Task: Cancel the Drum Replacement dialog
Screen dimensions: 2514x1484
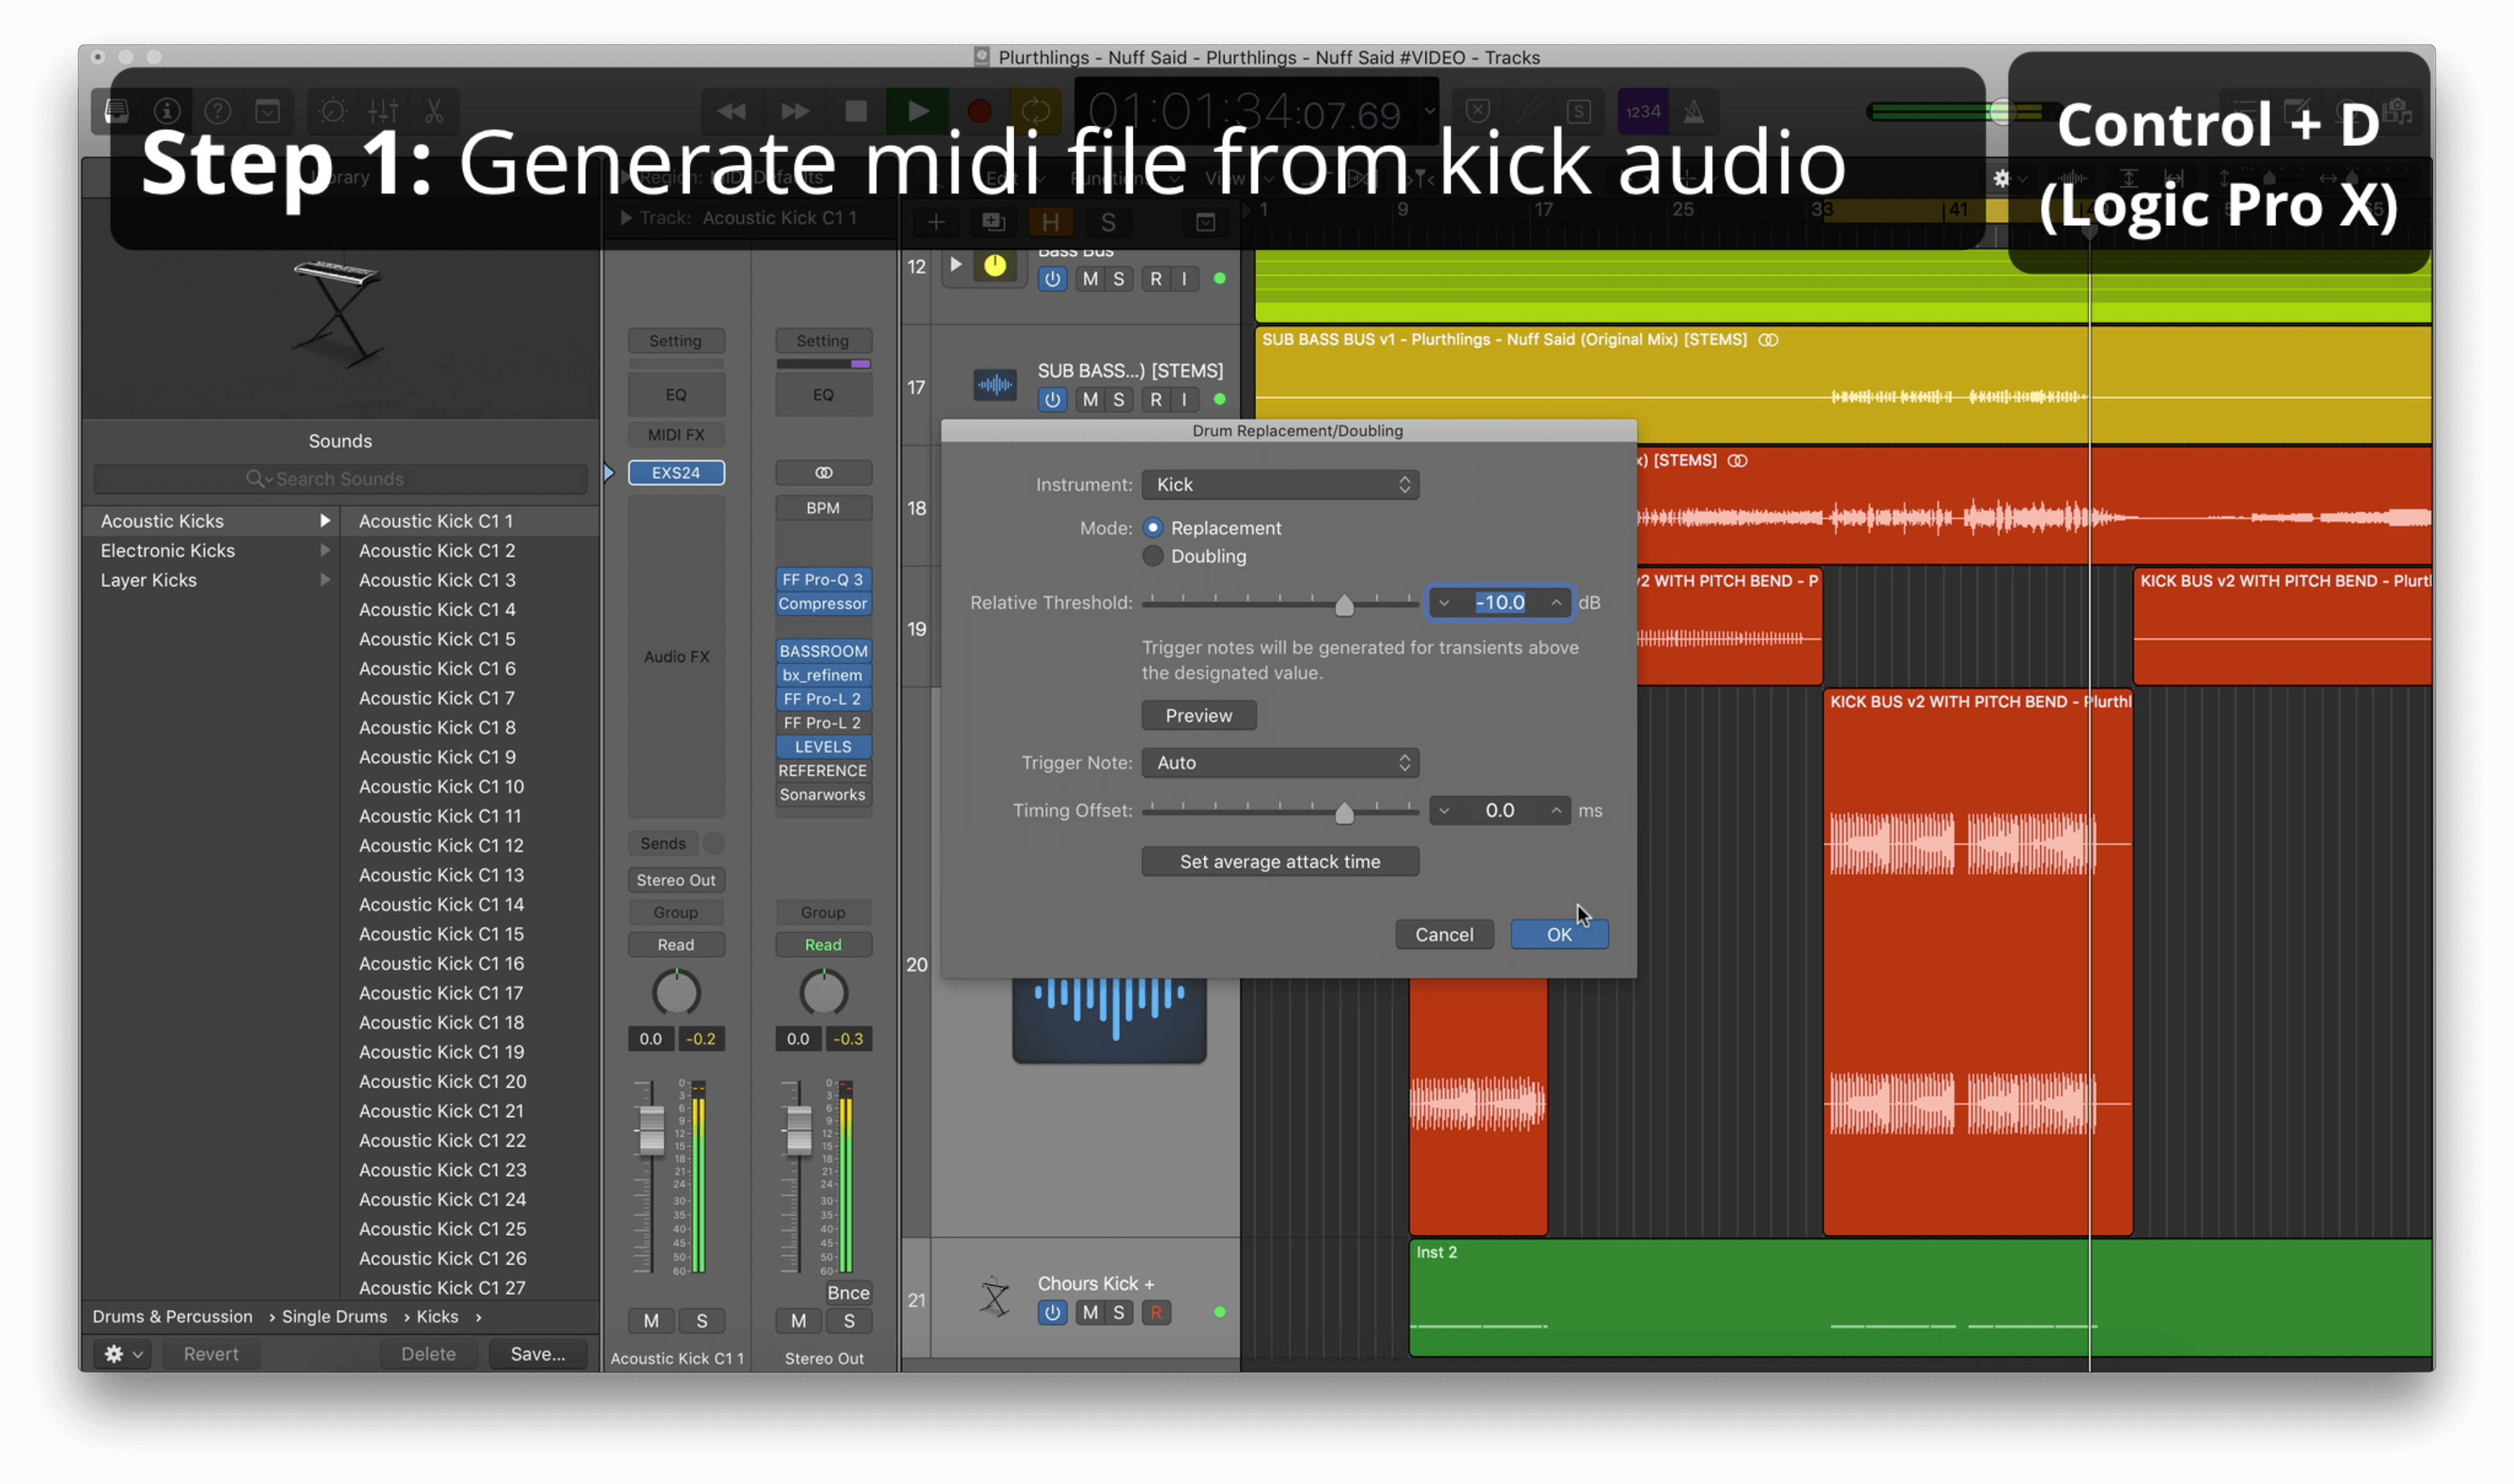Action: tap(1444, 934)
